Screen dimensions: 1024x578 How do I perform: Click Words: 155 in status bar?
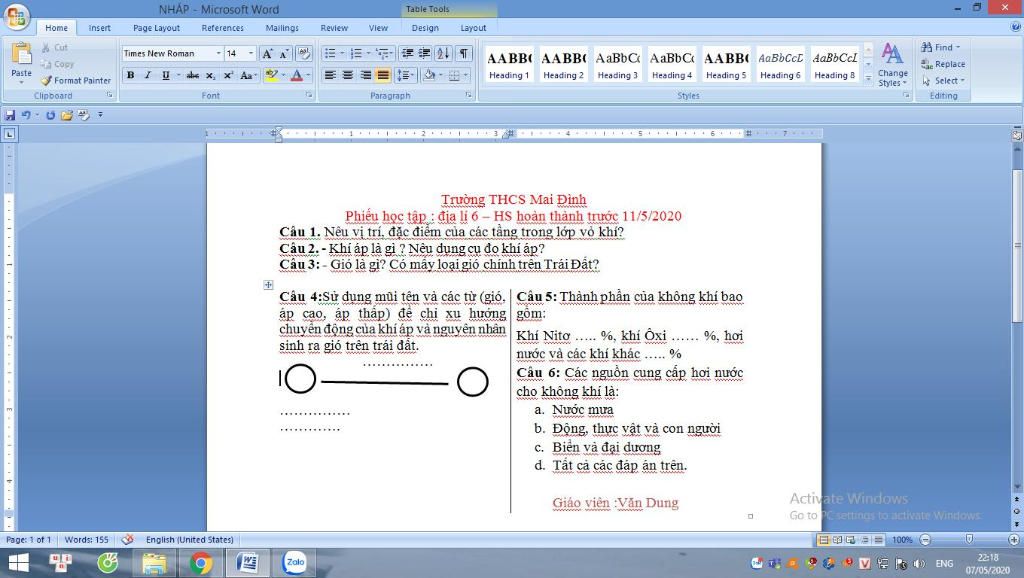pyautogui.click(x=87, y=539)
